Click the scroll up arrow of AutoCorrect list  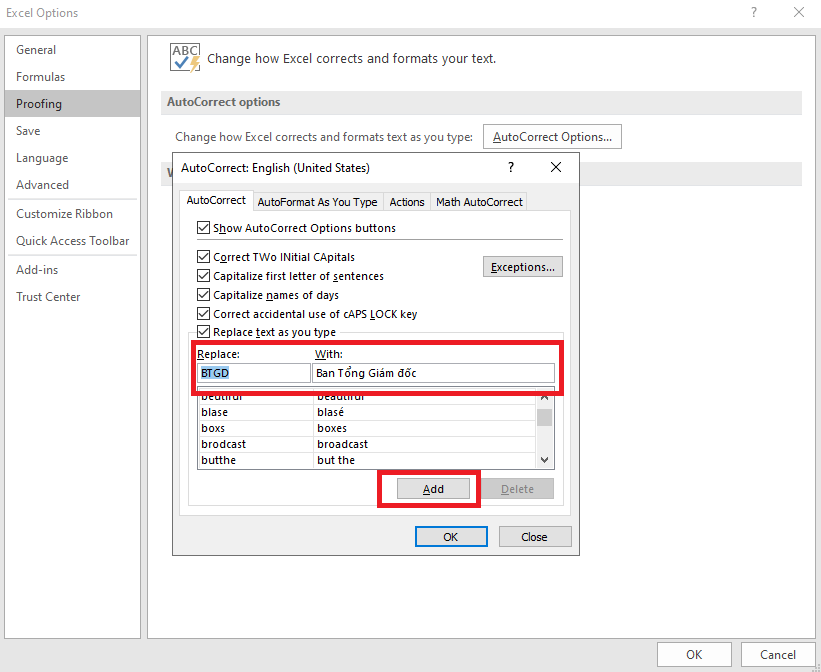pyautogui.click(x=545, y=398)
